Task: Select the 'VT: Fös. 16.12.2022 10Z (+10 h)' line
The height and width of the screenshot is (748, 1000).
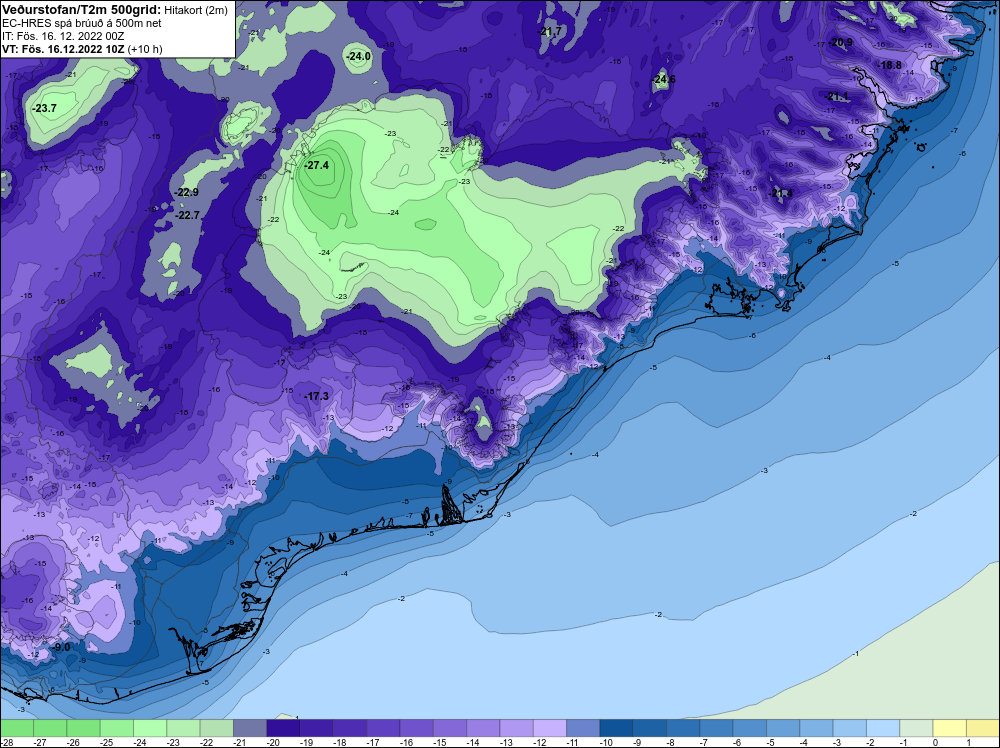Action: (82, 48)
